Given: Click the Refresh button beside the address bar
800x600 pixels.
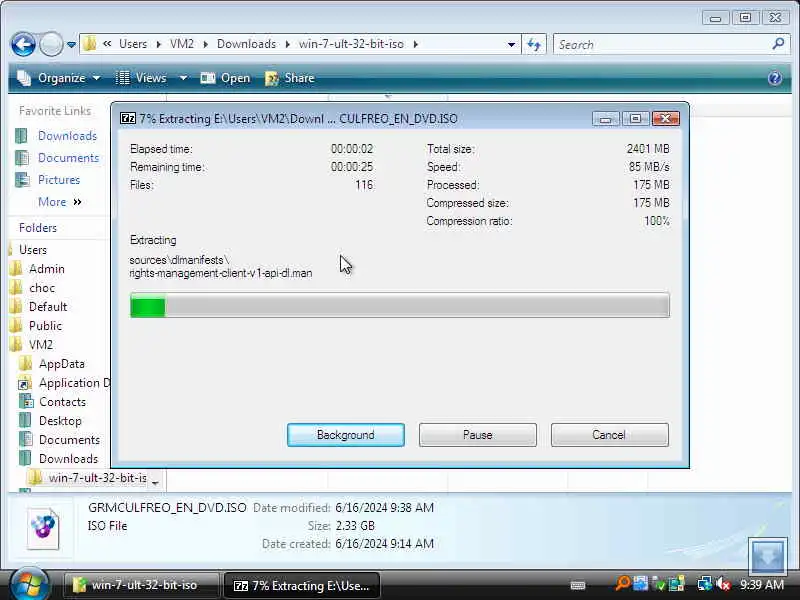Looking at the screenshot, I should point(534,44).
